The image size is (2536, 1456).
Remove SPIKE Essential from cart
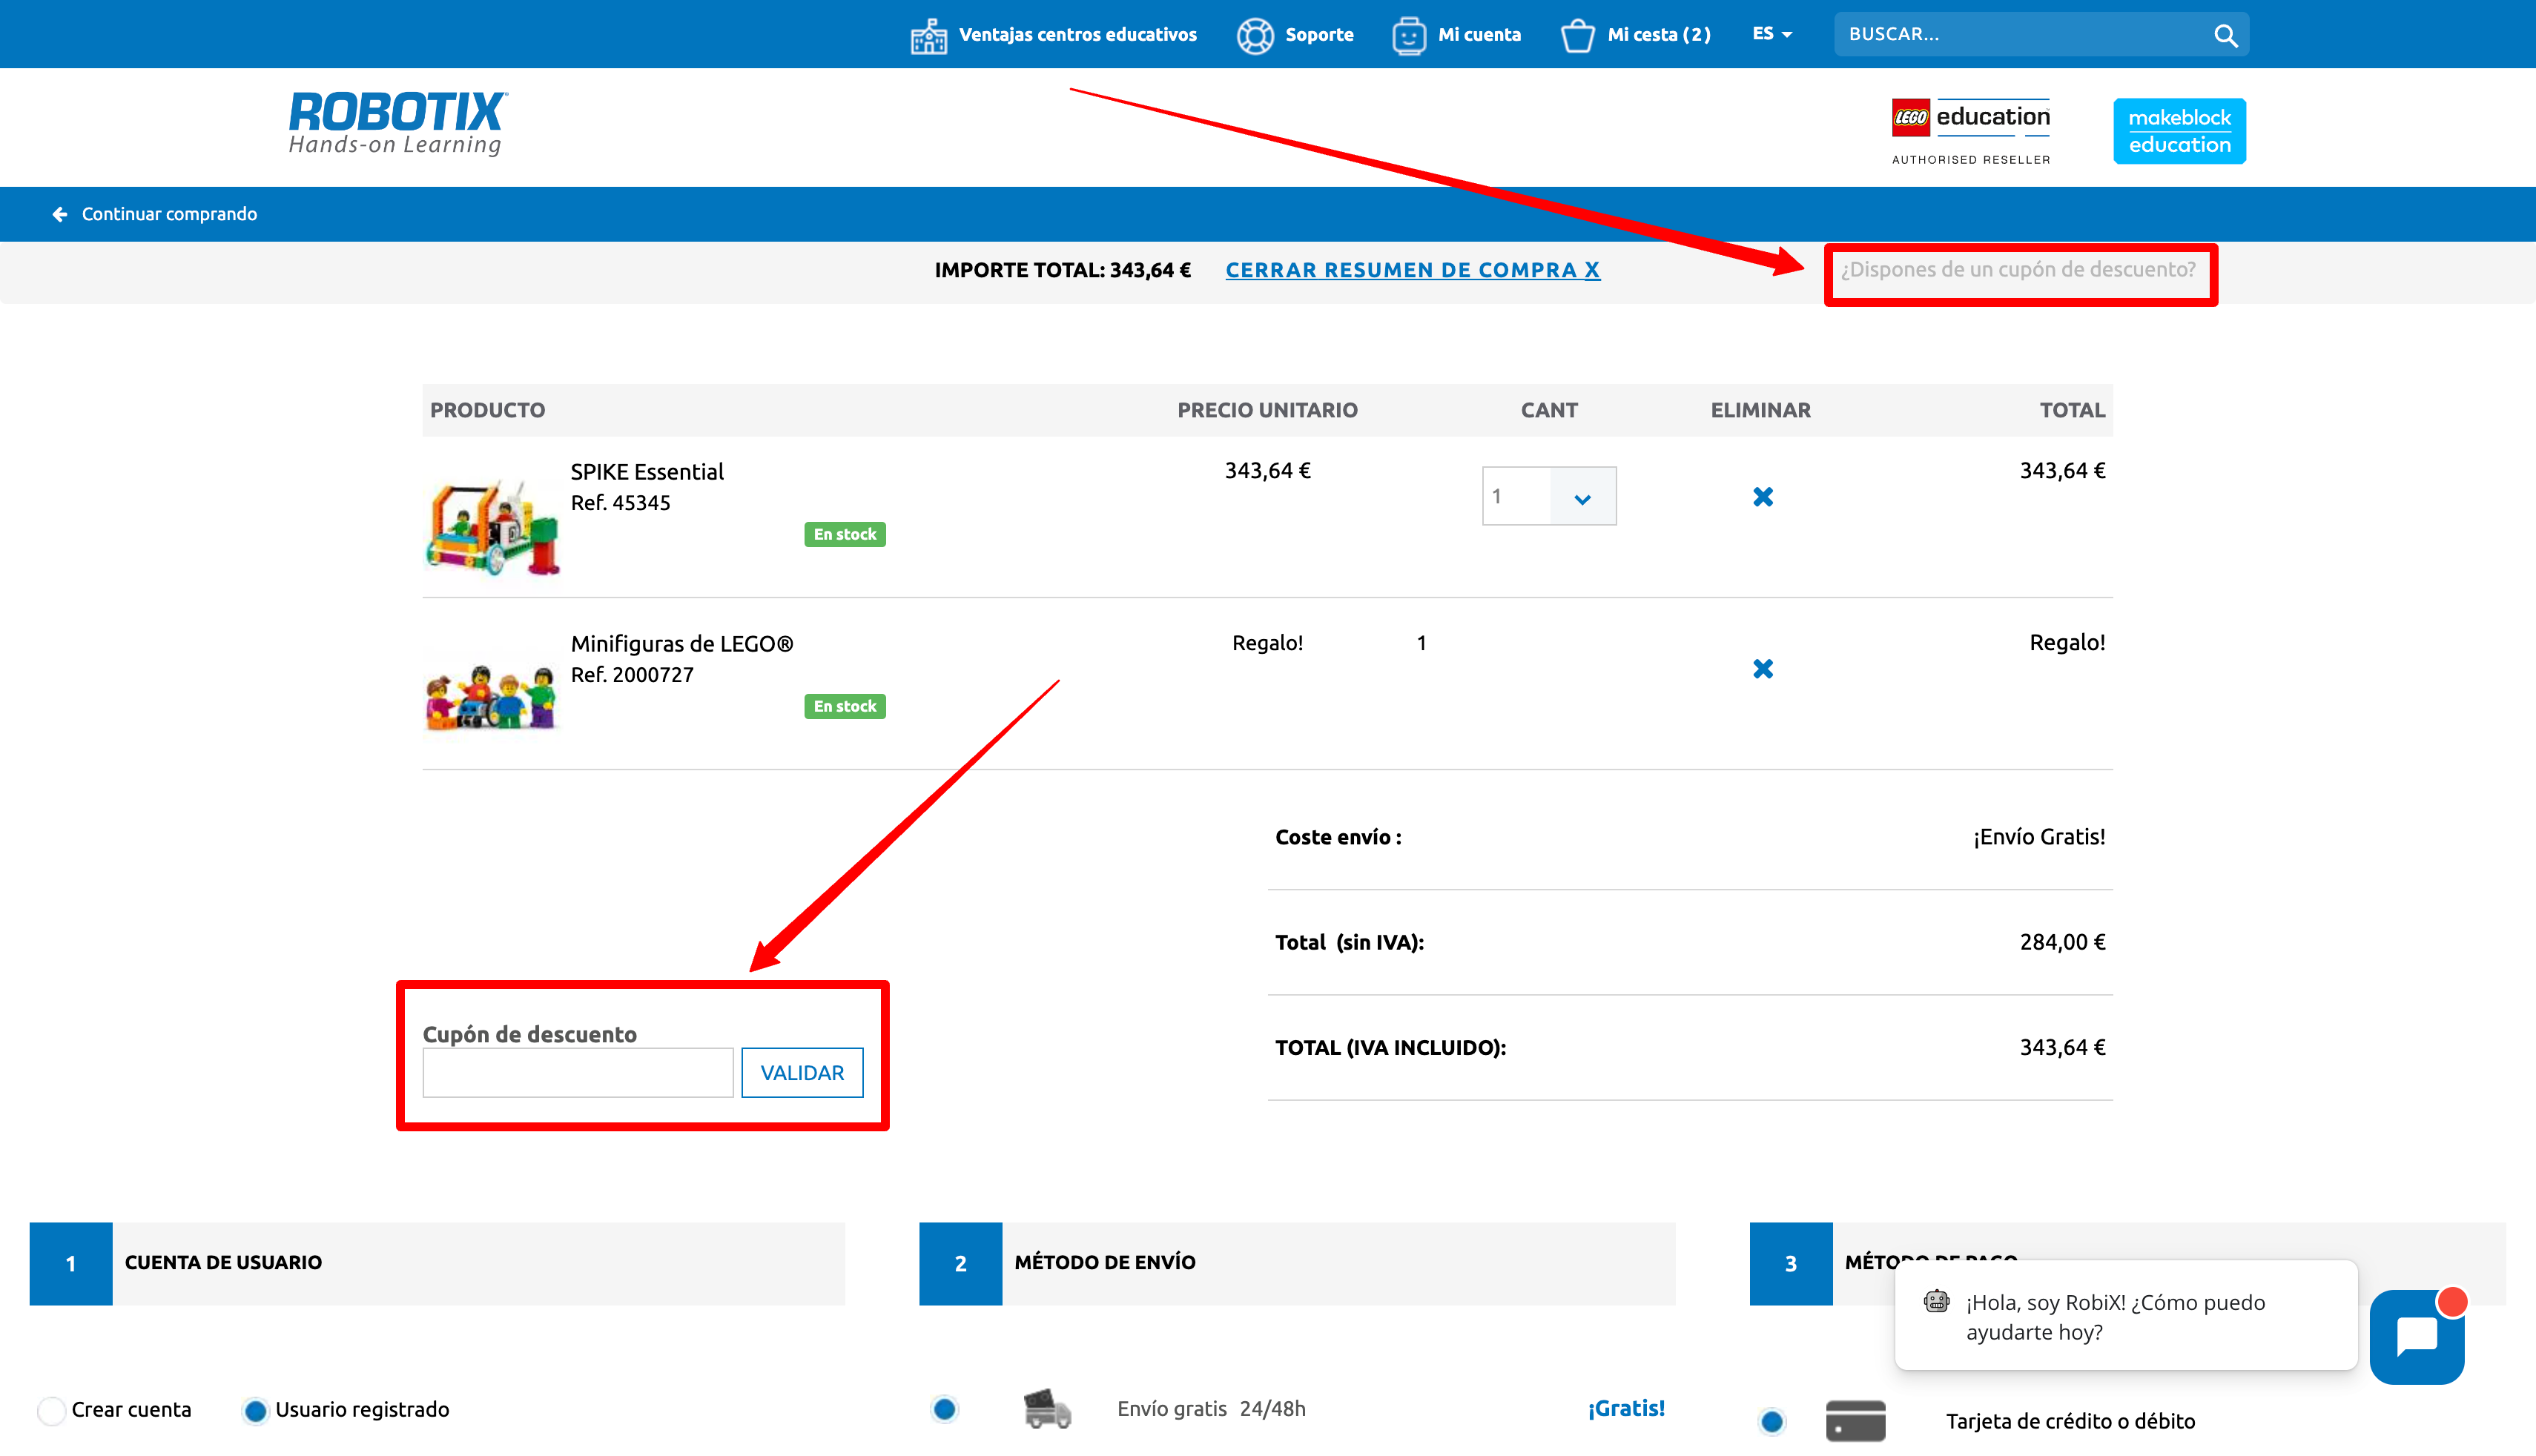point(1762,497)
